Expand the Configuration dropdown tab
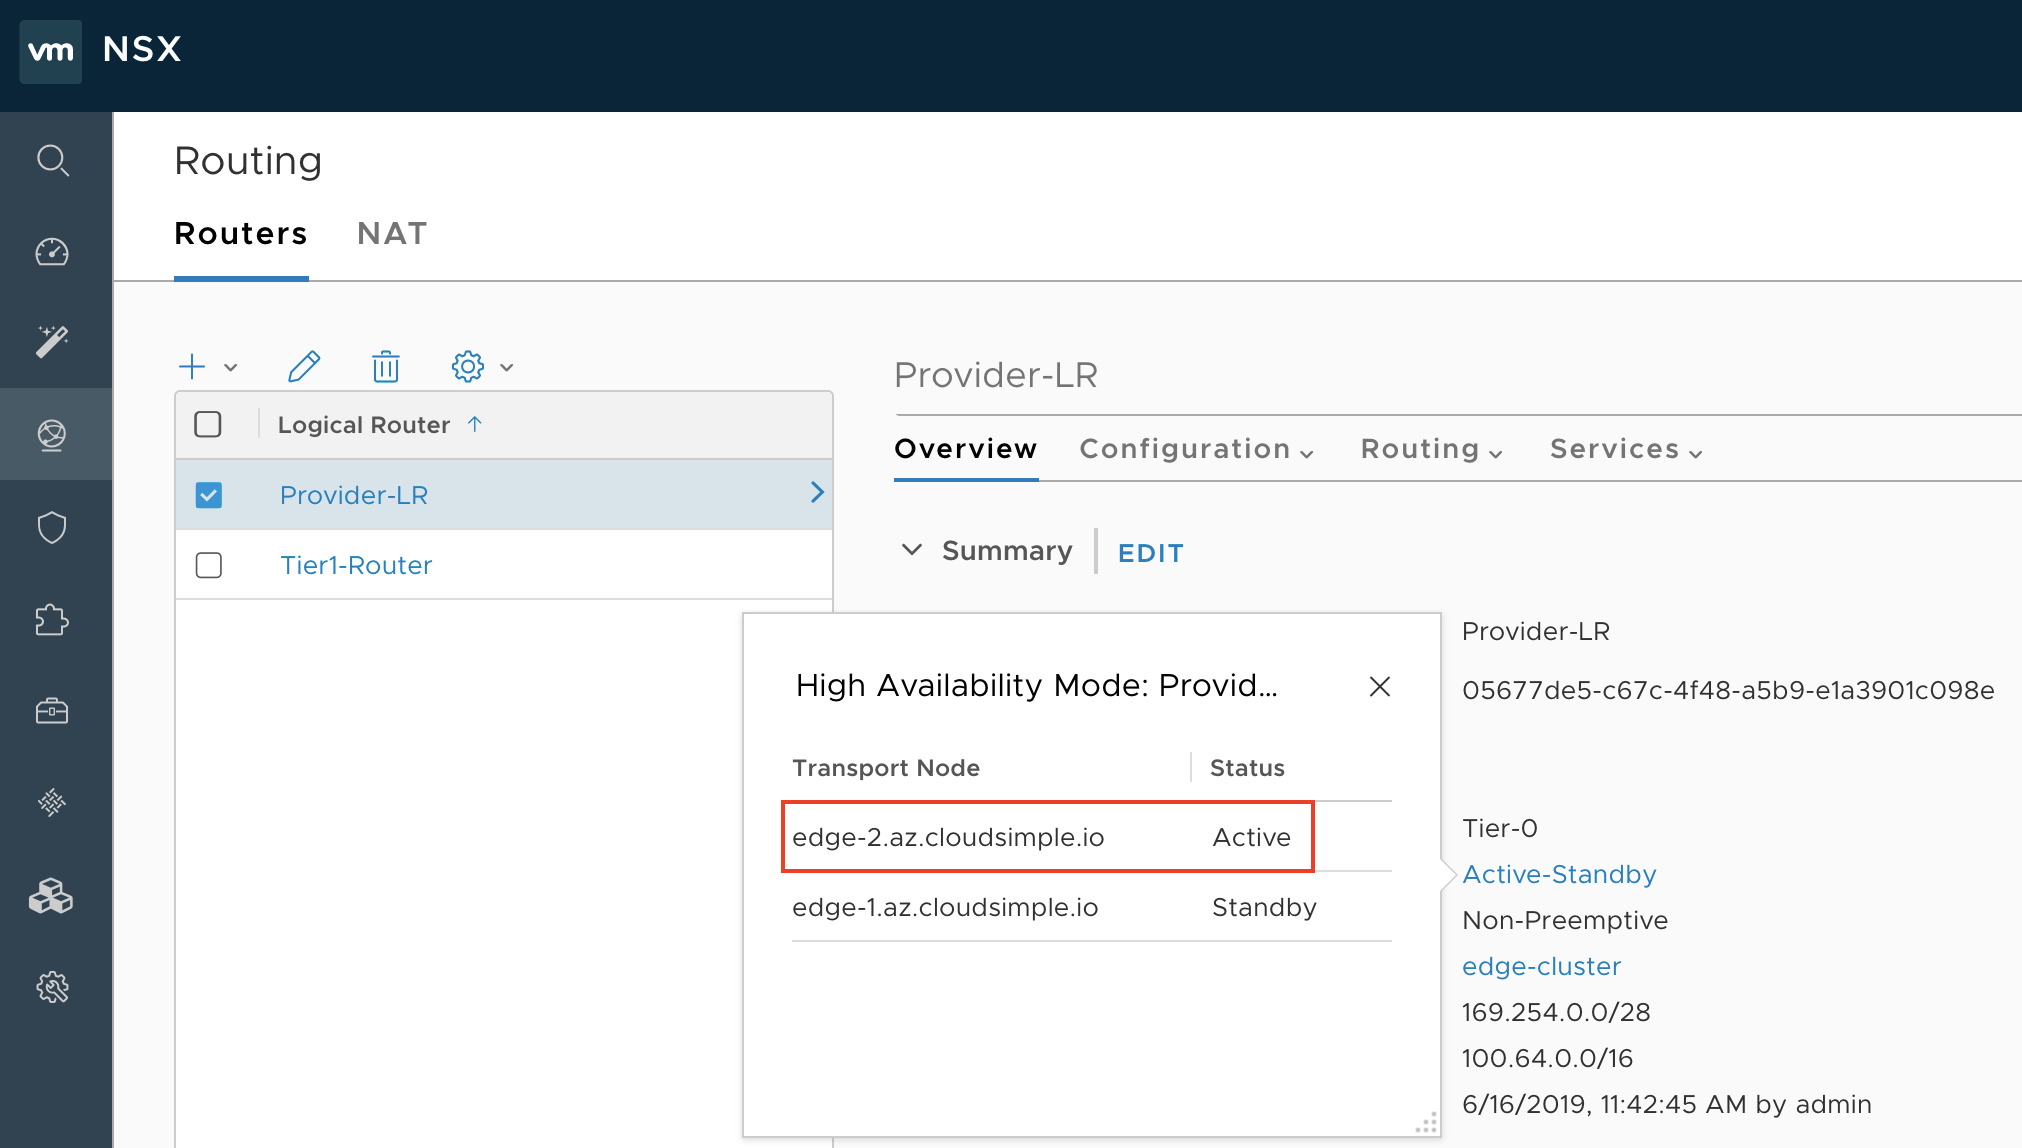This screenshot has width=2022, height=1148. point(1197,449)
